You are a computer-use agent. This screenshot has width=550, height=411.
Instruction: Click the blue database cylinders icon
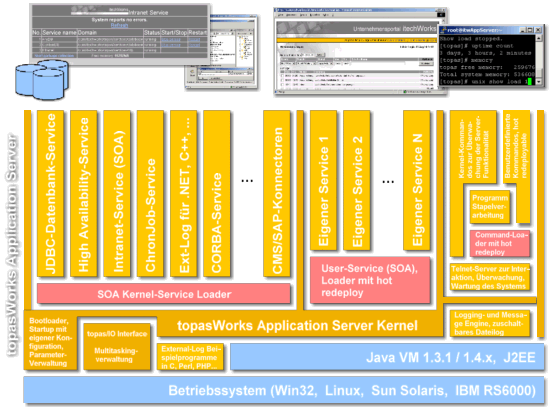pyautogui.click(x=42, y=80)
